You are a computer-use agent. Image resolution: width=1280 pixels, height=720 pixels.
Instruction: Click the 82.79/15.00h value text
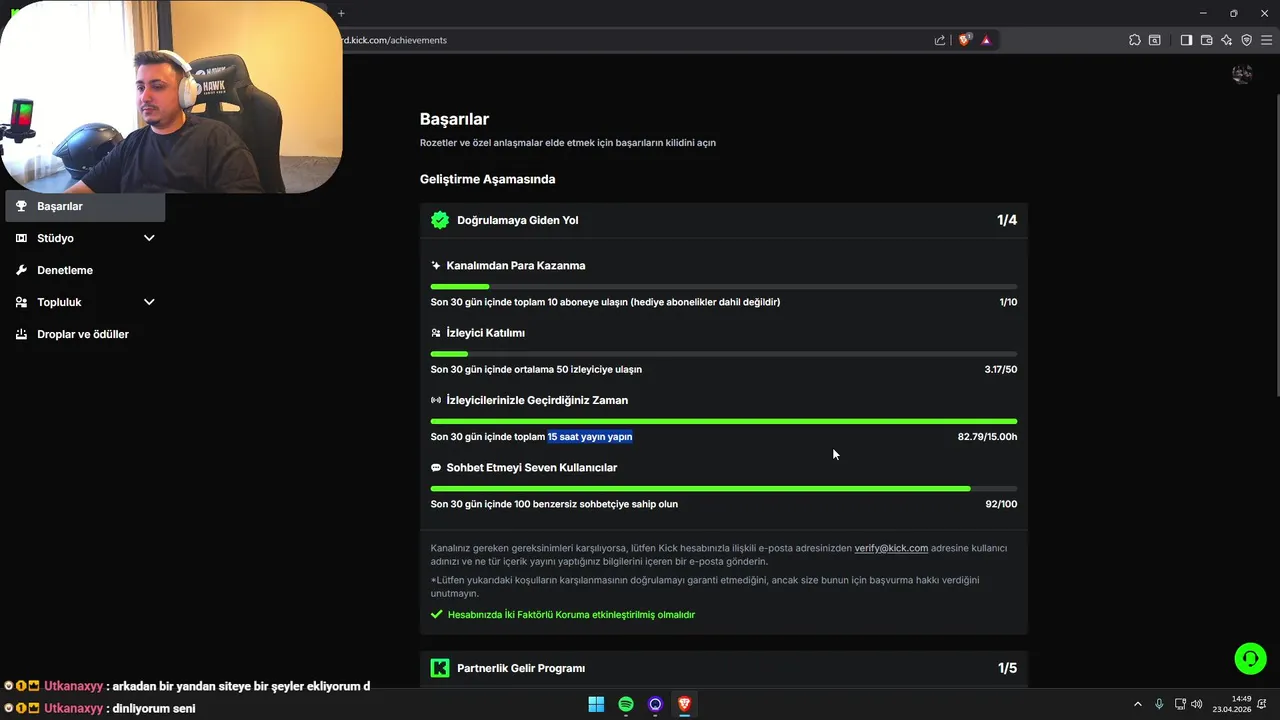[x=987, y=437]
